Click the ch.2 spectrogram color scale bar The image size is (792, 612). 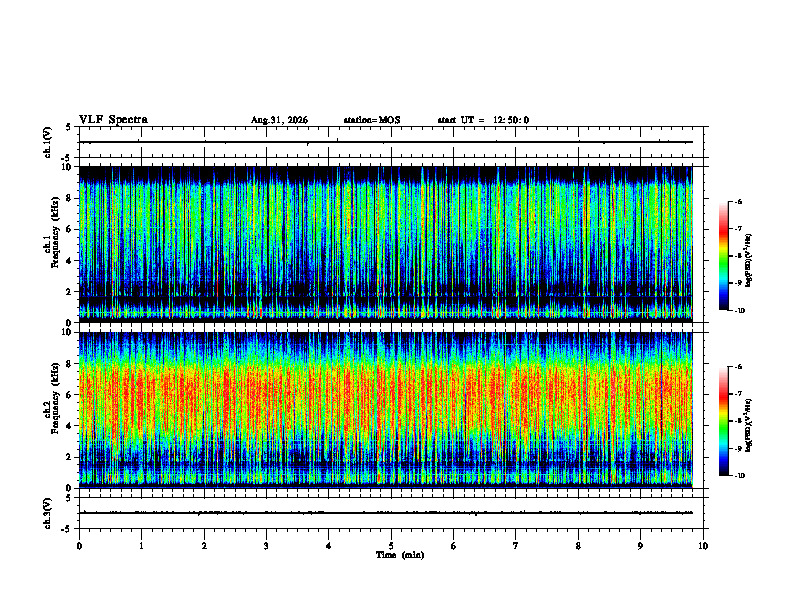[x=723, y=421]
